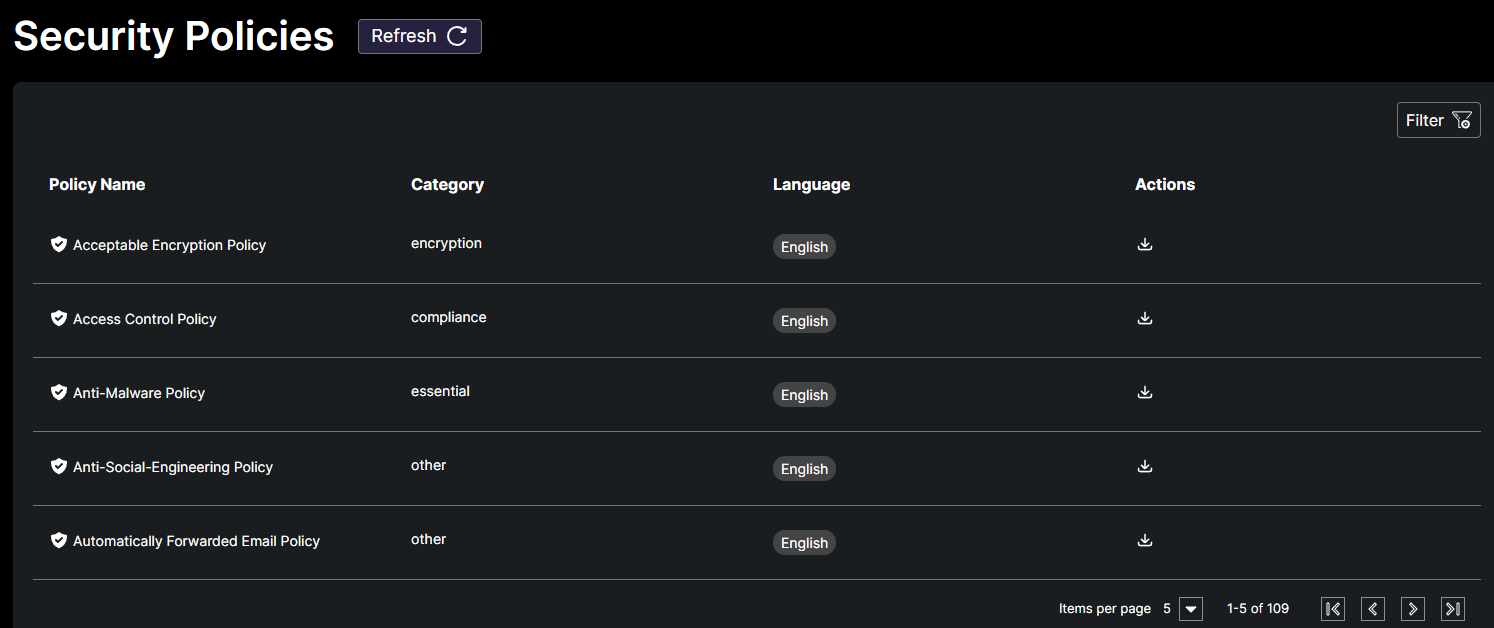Download the Automatically Forwarded Email Policy
This screenshot has height=628, width=1494.
[x=1145, y=540]
